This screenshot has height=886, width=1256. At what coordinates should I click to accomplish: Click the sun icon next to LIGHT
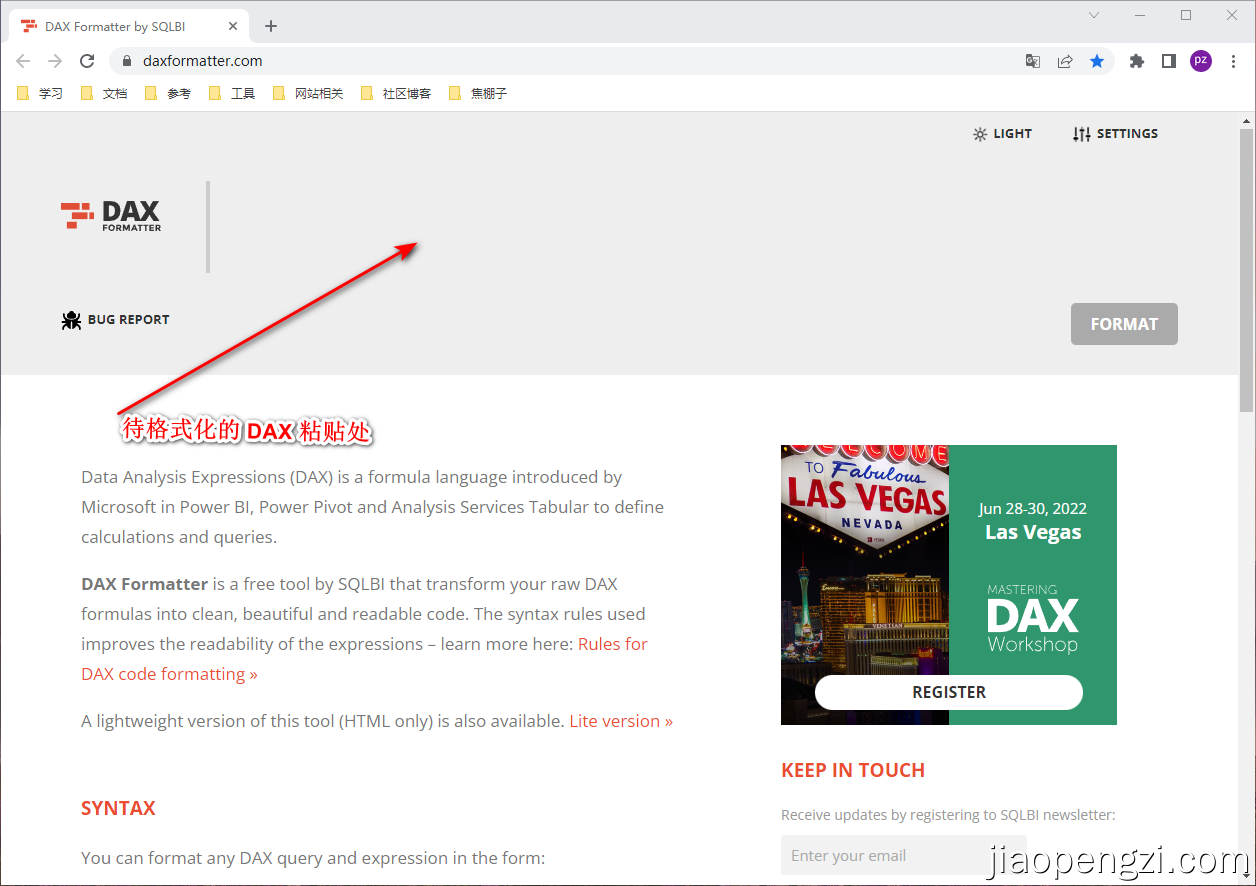coord(980,134)
